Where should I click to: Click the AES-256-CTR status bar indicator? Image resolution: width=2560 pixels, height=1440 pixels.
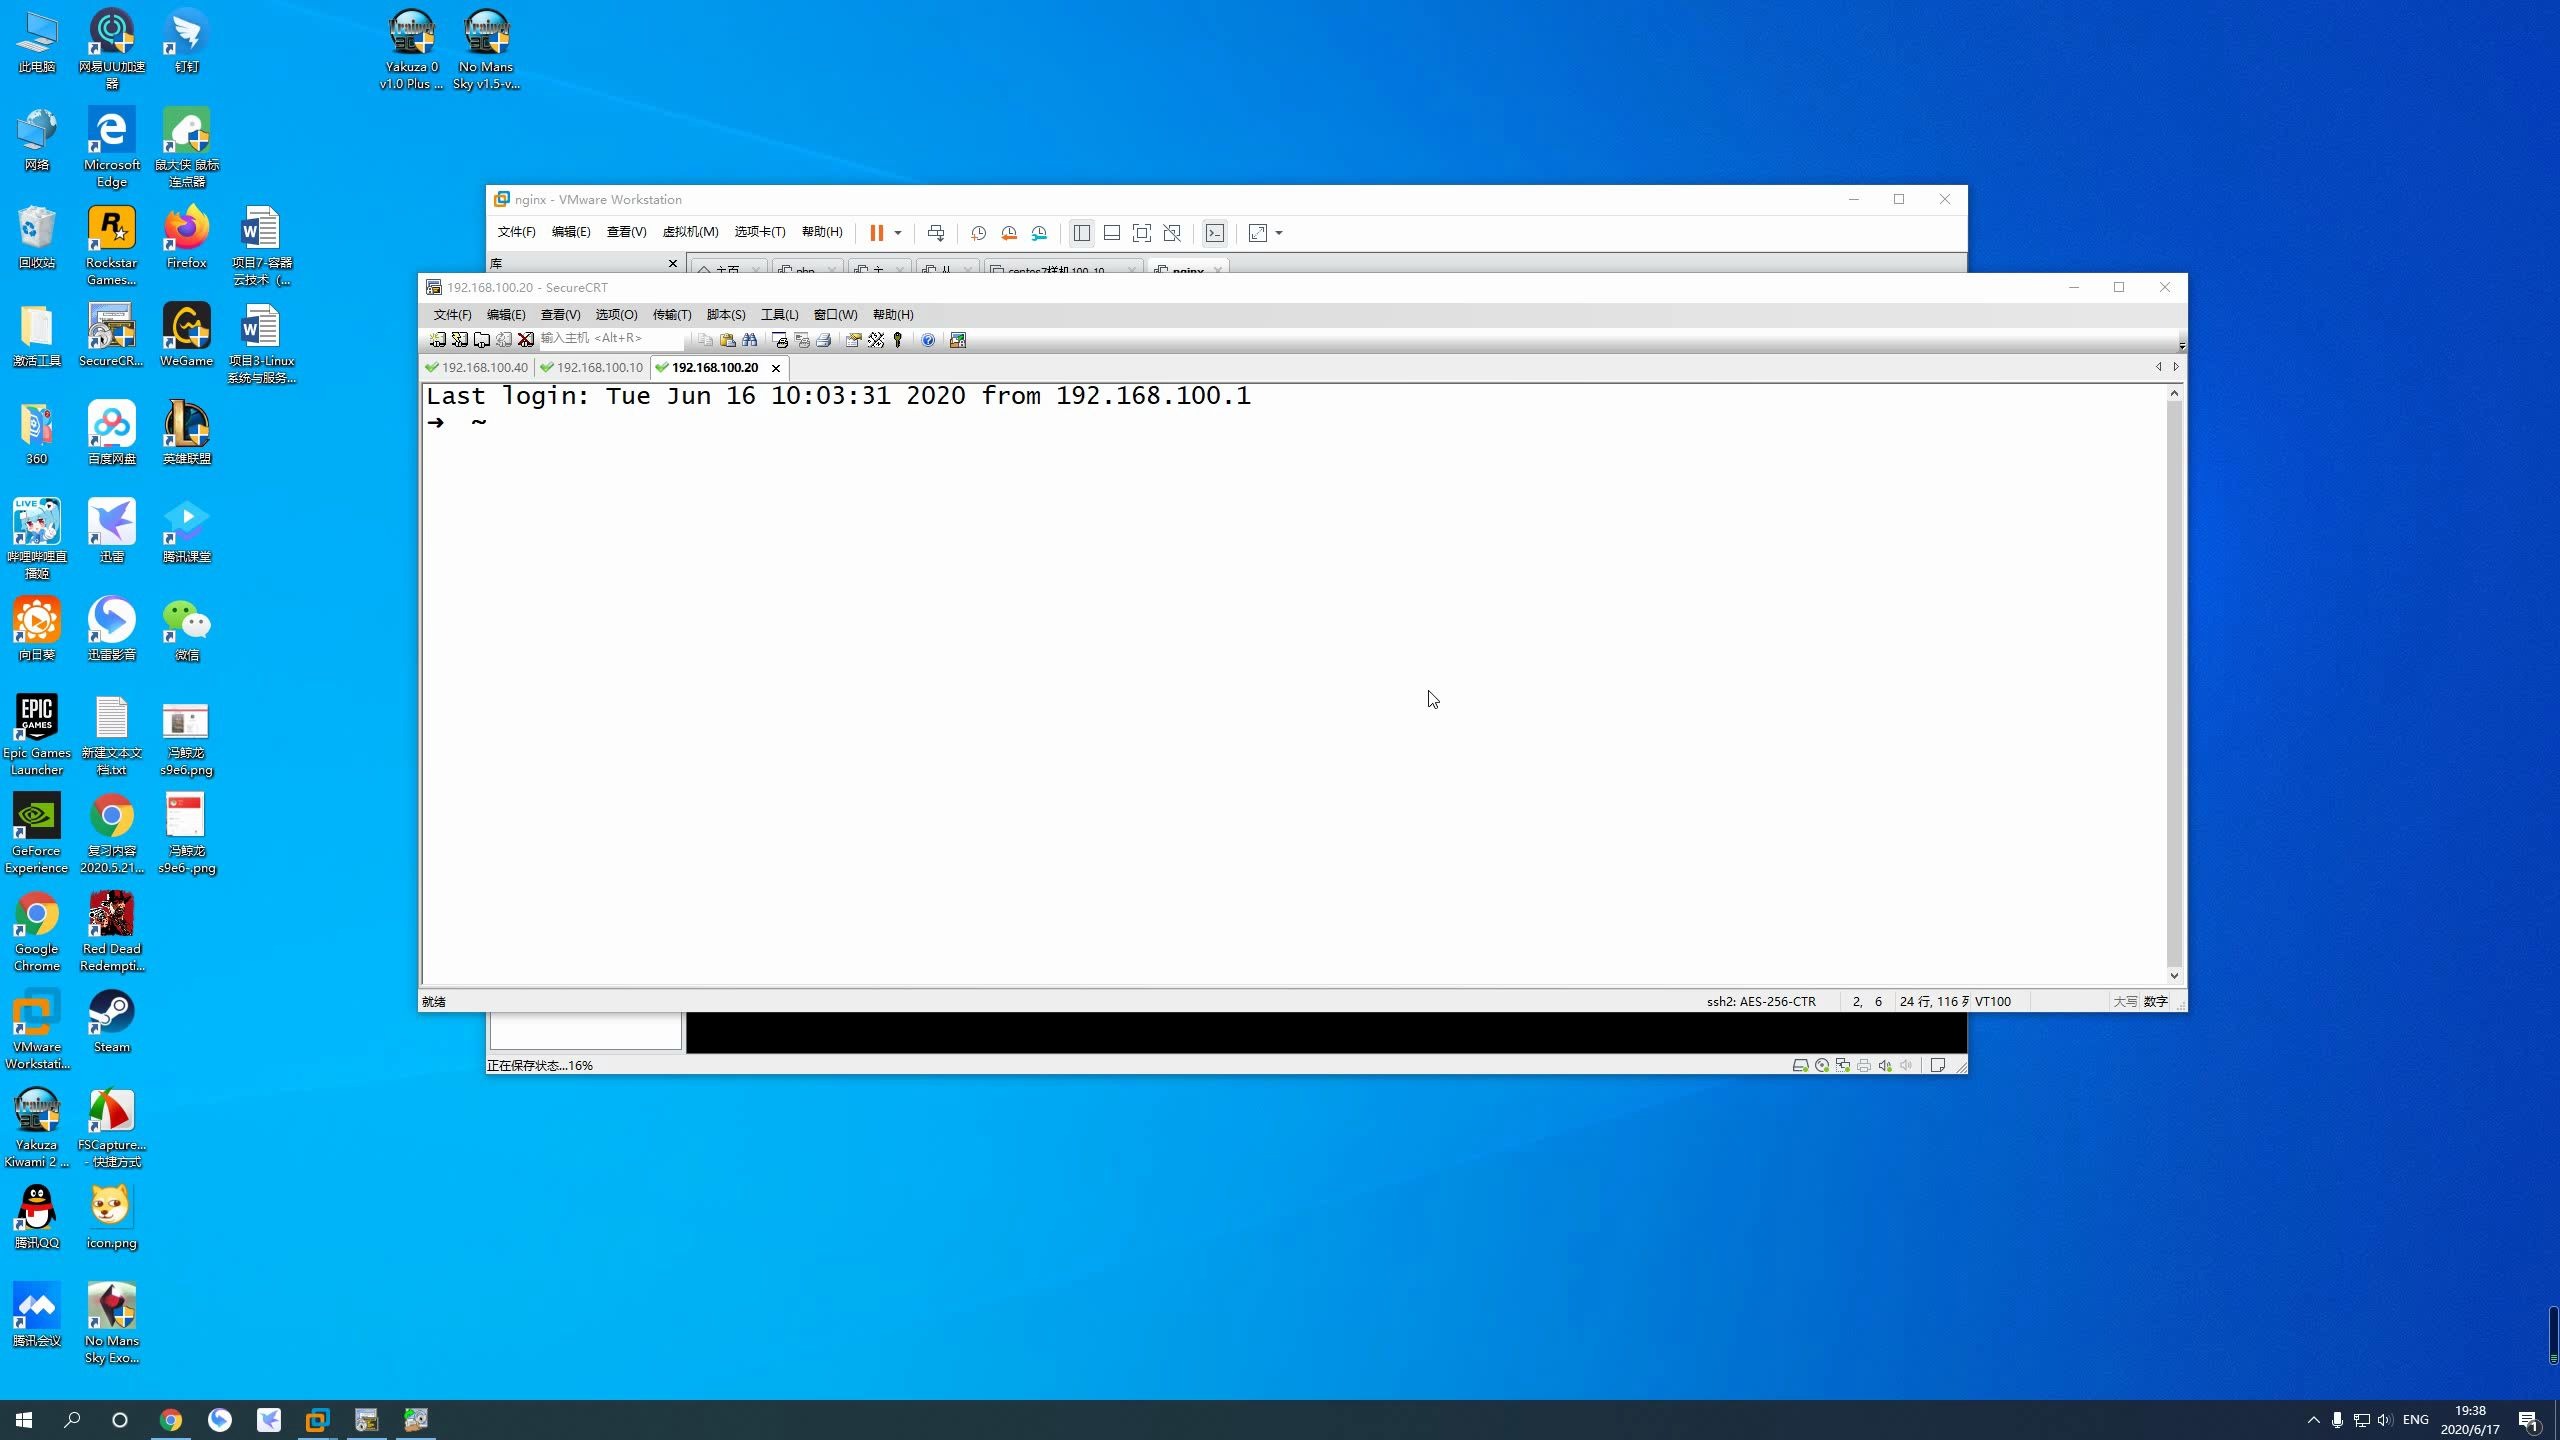[1762, 1000]
